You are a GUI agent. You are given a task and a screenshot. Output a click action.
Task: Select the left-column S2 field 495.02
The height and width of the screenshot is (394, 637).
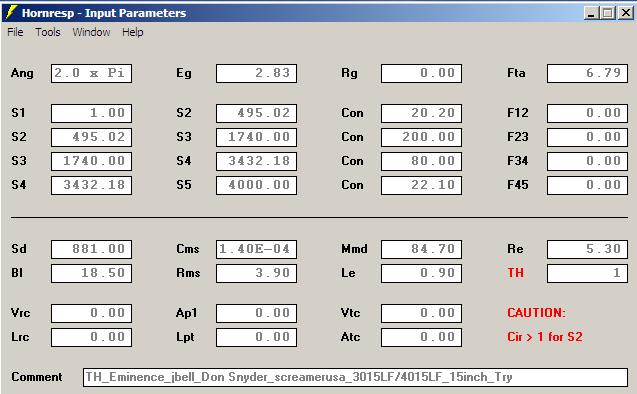(x=91, y=137)
